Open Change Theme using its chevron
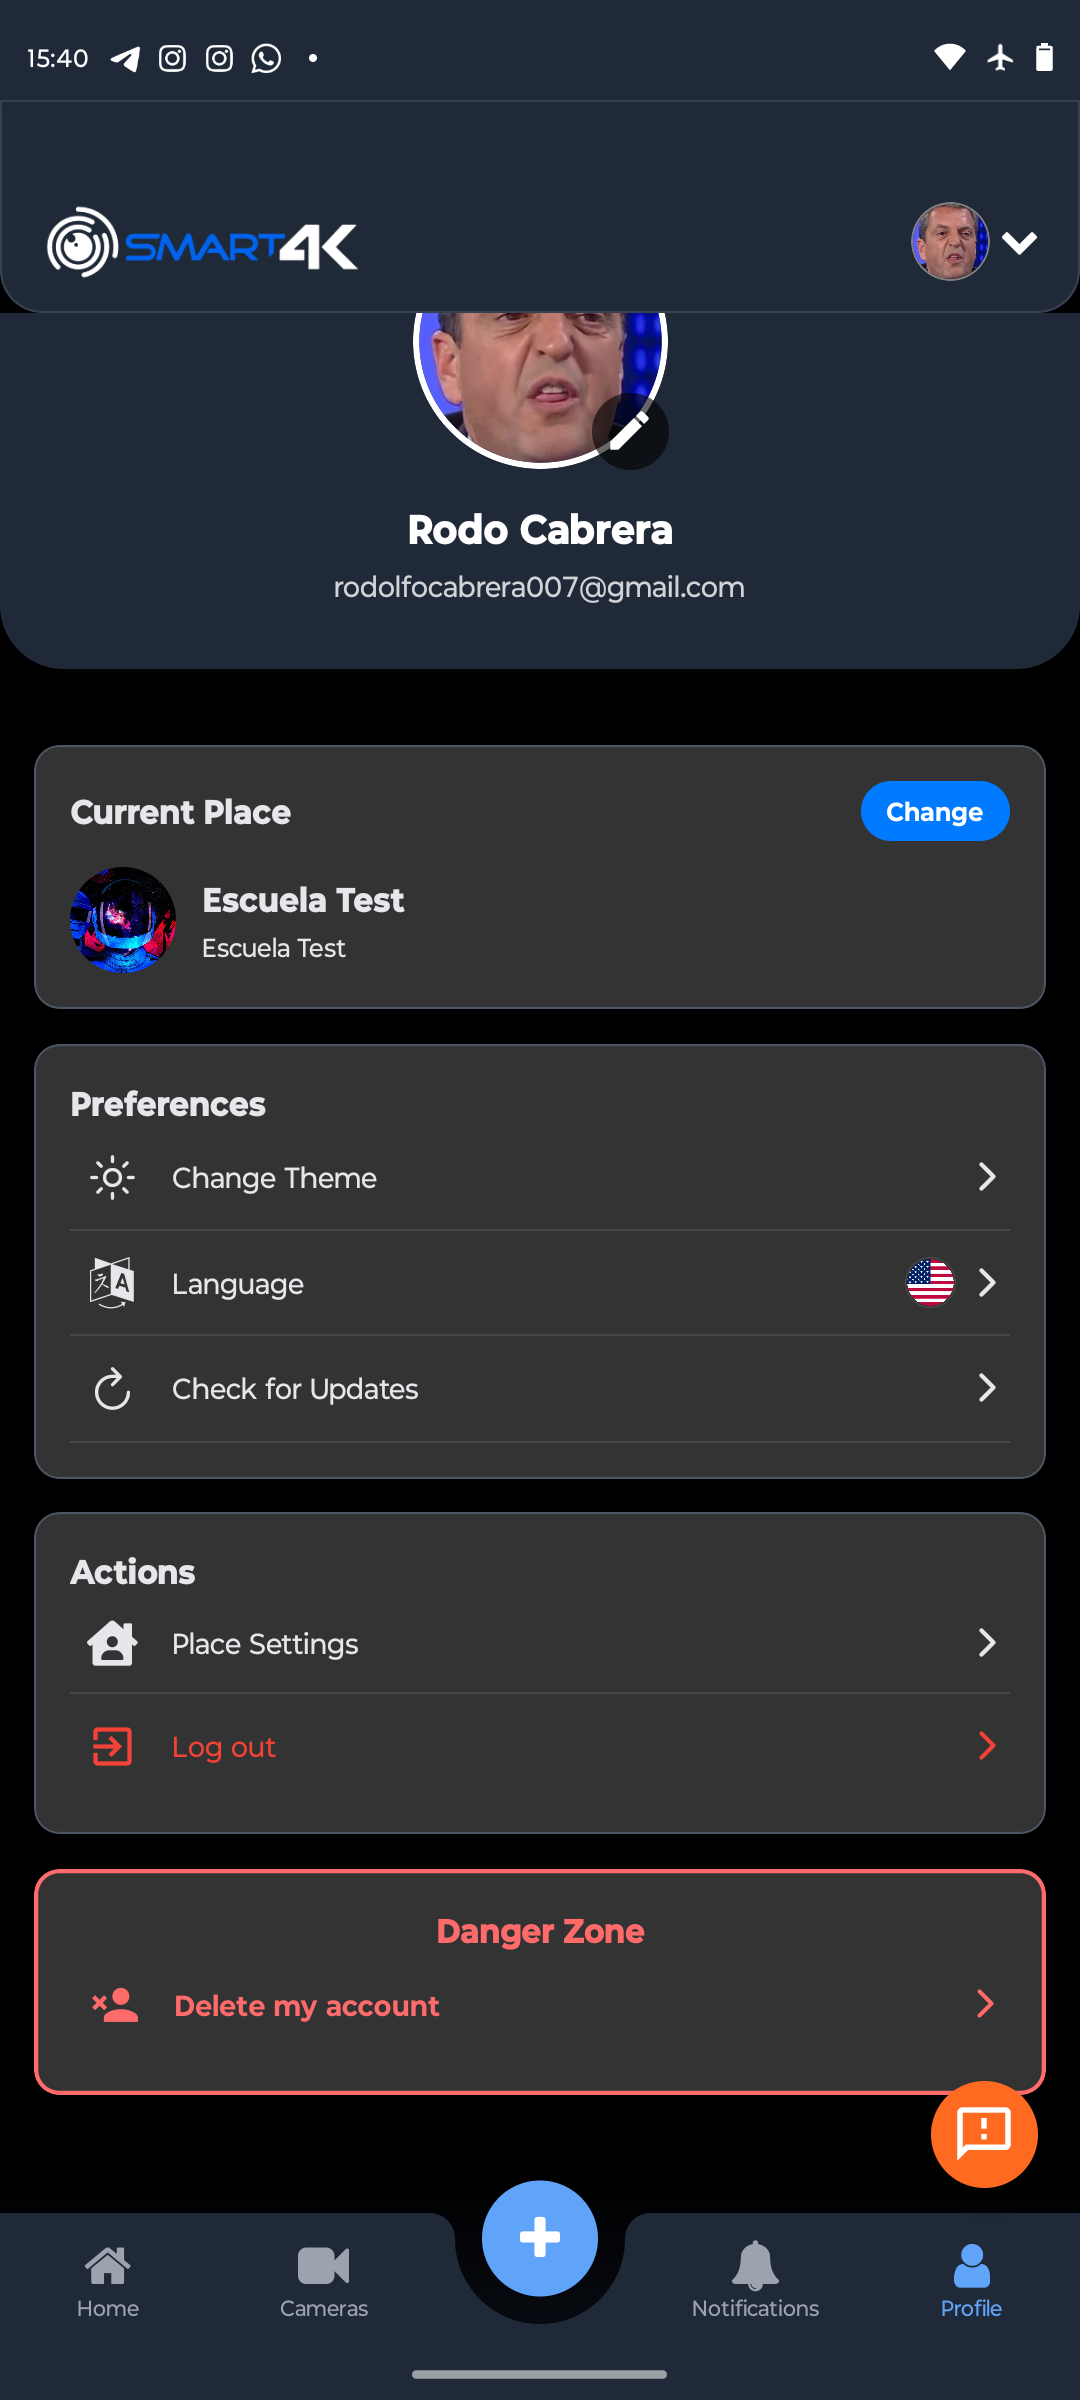 pos(987,1177)
